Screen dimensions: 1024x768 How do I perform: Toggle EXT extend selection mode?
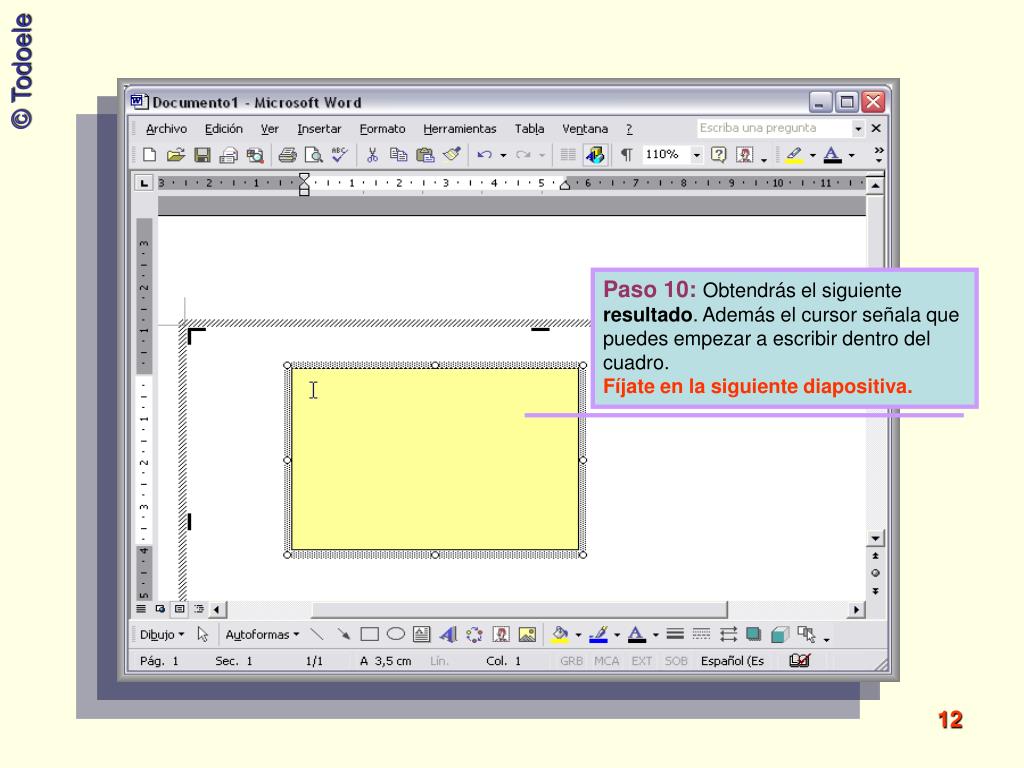click(x=641, y=661)
